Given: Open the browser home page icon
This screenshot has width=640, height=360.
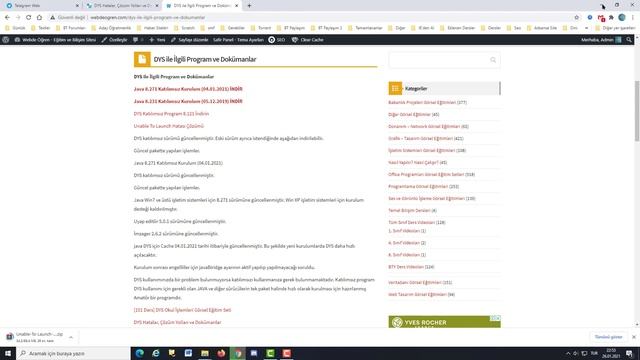Looking at the screenshot, I should [39, 17].
